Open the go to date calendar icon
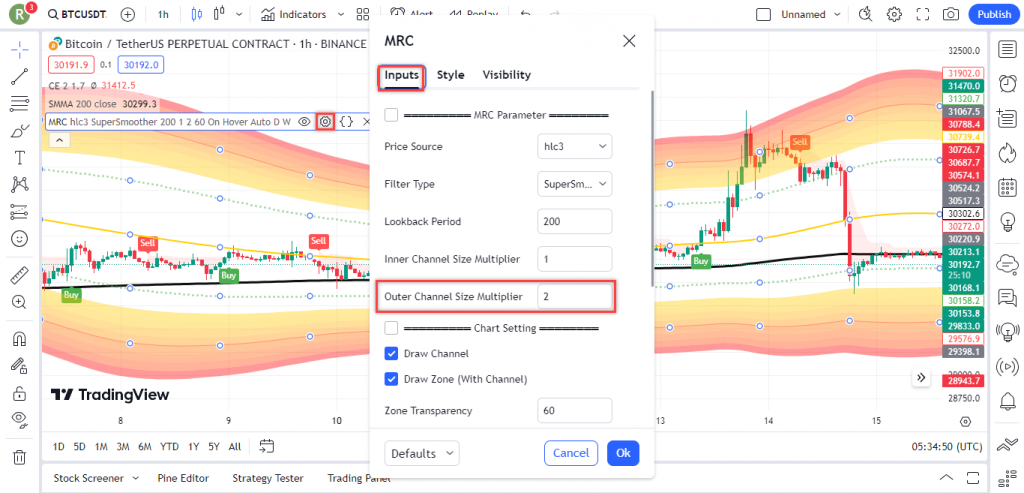Image resolution: width=1024 pixels, height=493 pixels. click(266, 447)
